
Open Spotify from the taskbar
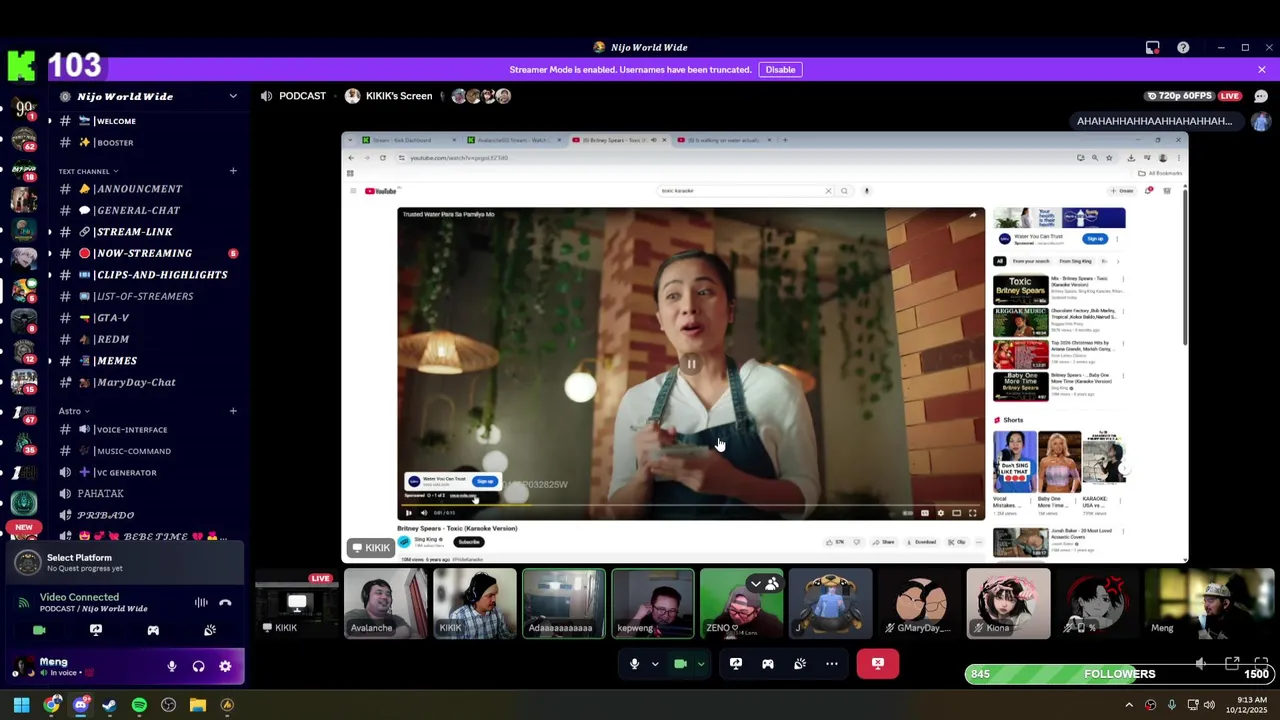(139, 705)
